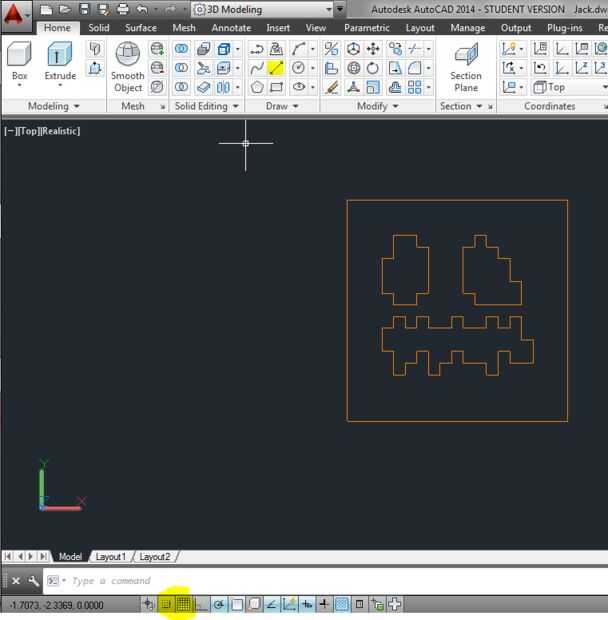Click the [Top] viewport view control
The width and height of the screenshot is (608, 620).
(28, 131)
